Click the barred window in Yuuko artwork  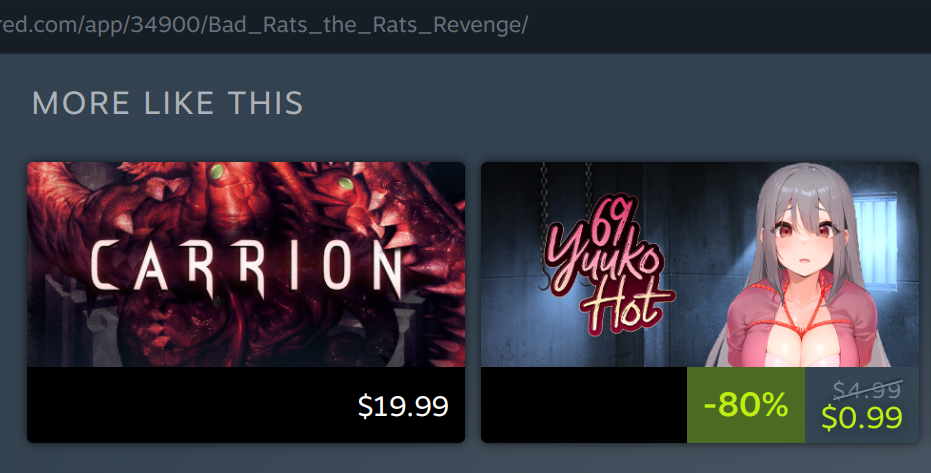pyautogui.click(x=878, y=243)
